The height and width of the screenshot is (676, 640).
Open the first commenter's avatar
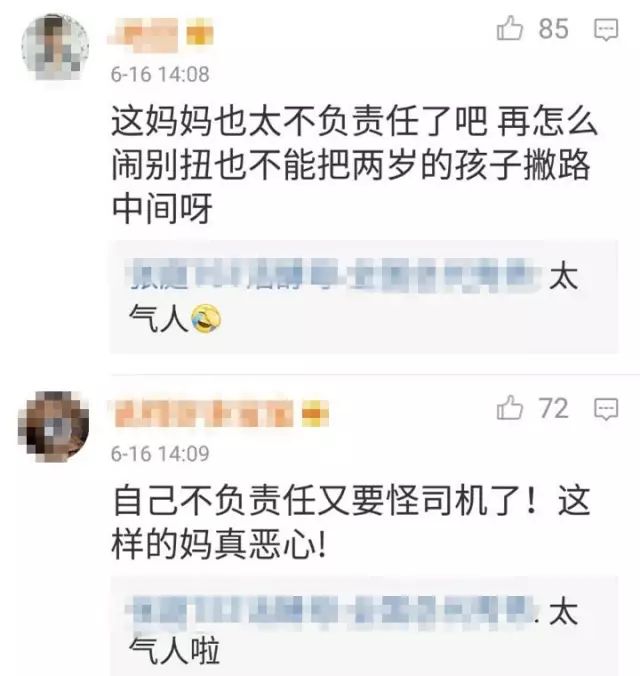(x=56, y=47)
